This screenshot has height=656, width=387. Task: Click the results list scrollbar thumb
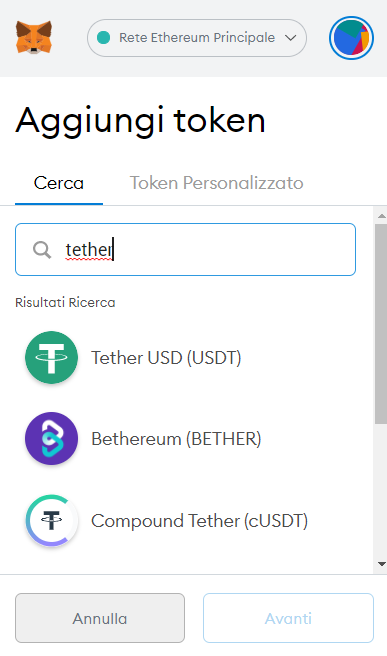coord(381,324)
